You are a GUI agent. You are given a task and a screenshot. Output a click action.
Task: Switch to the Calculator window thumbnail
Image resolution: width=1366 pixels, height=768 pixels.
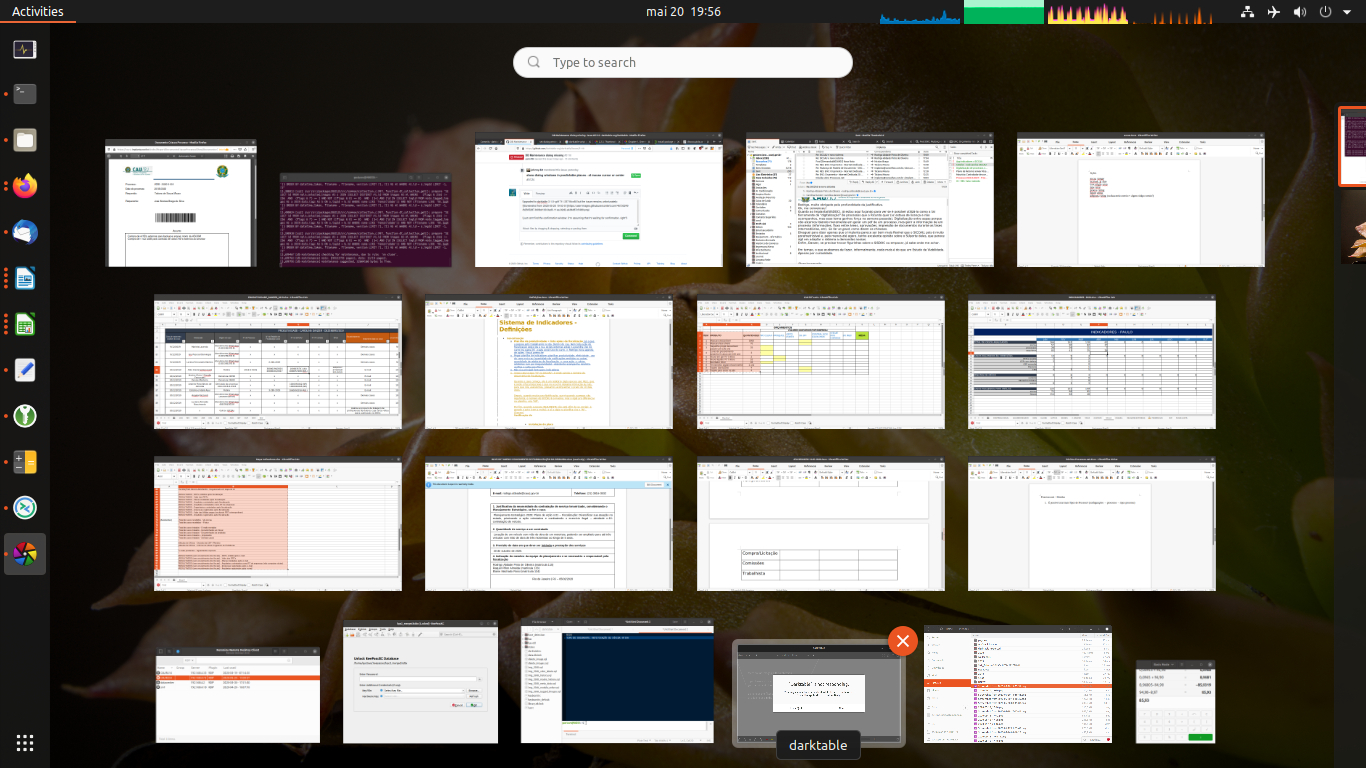pyautogui.click(x=1175, y=701)
